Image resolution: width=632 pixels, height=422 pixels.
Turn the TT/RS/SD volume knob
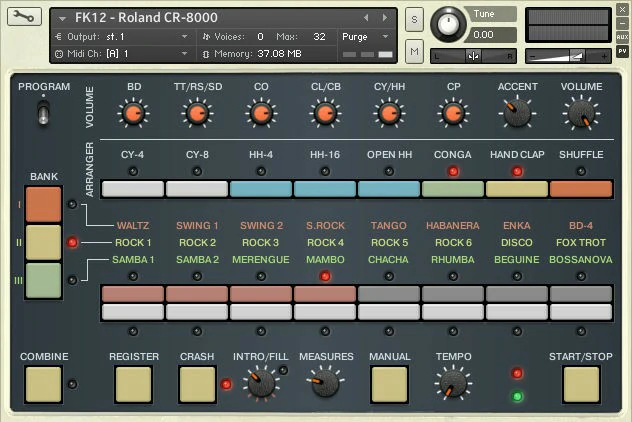[197, 114]
